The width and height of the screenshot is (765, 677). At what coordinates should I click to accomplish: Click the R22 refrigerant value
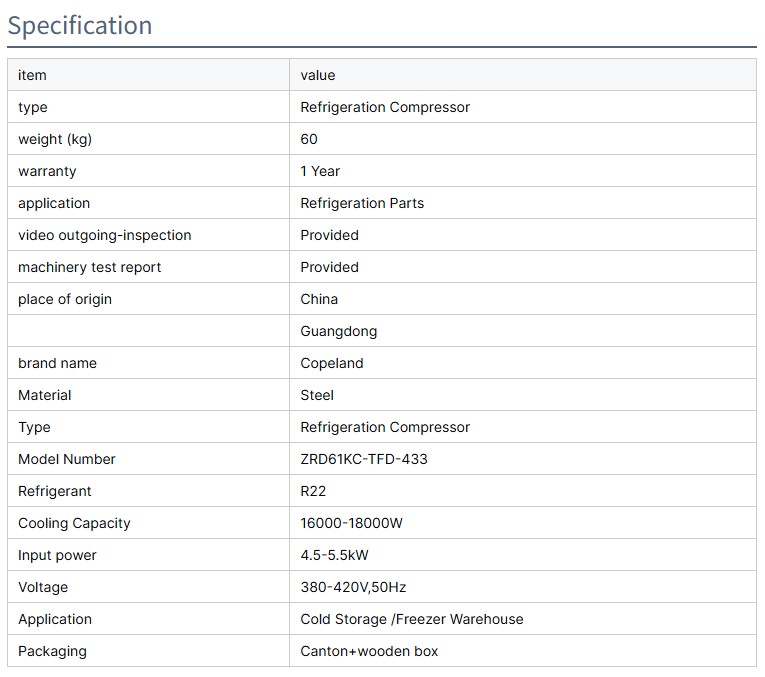click(313, 491)
